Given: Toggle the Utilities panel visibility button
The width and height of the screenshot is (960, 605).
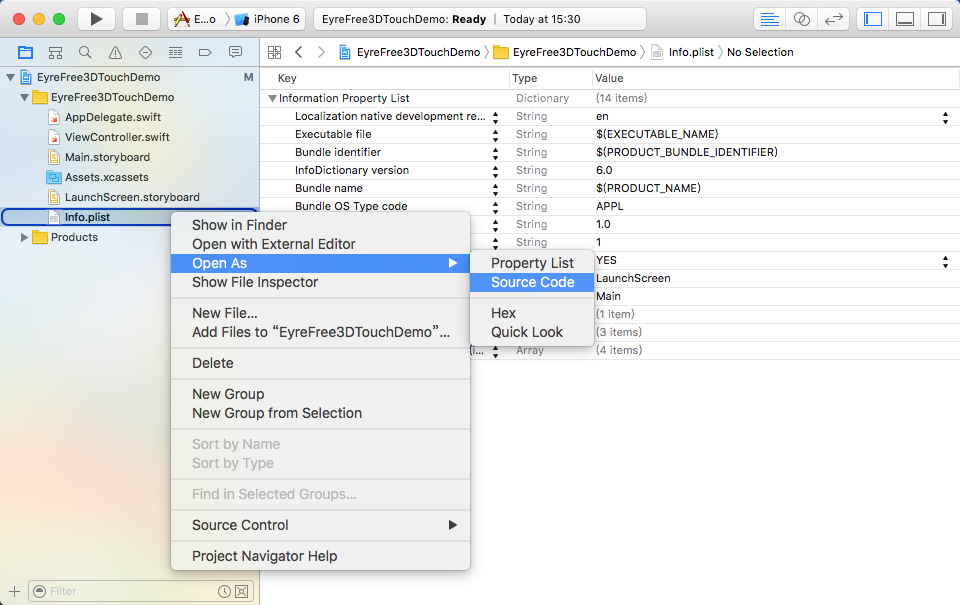Looking at the screenshot, I should click(937, 18).
